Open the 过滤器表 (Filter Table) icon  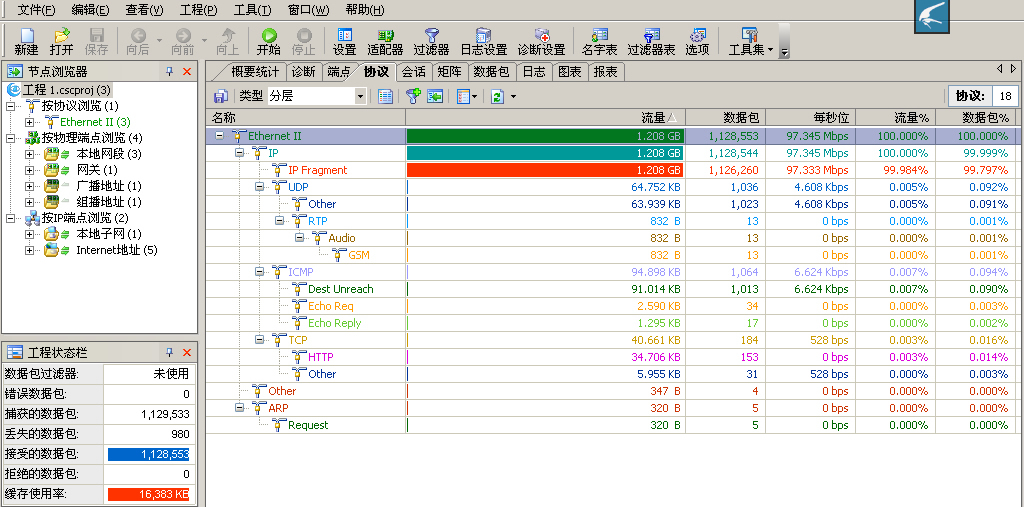(x=651, y=40)
